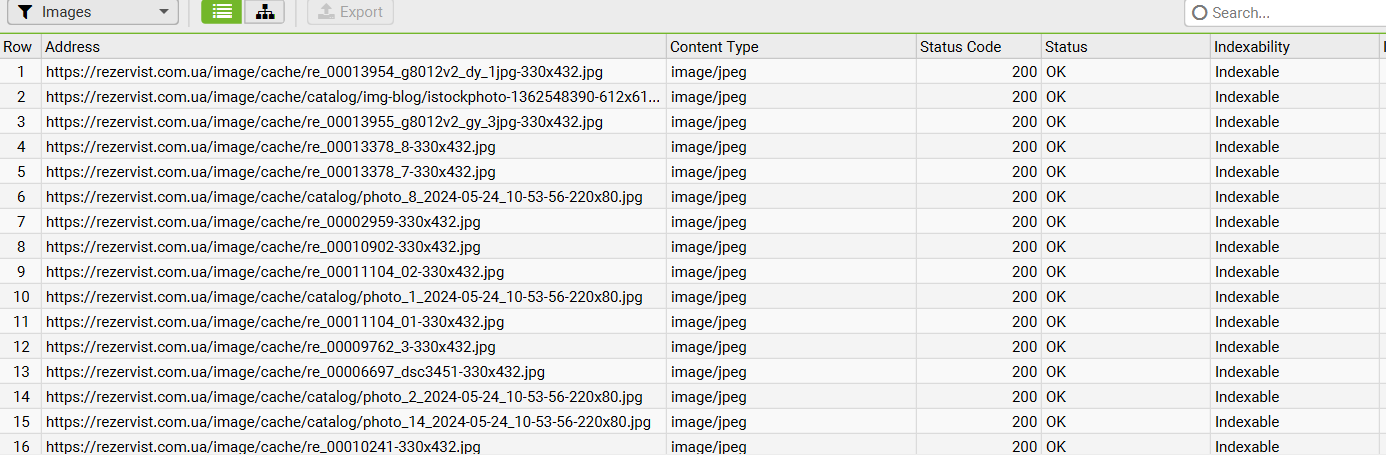Switch to tree view mode
The width and height of the screenshot is (1386, 455).
point(264,12)
